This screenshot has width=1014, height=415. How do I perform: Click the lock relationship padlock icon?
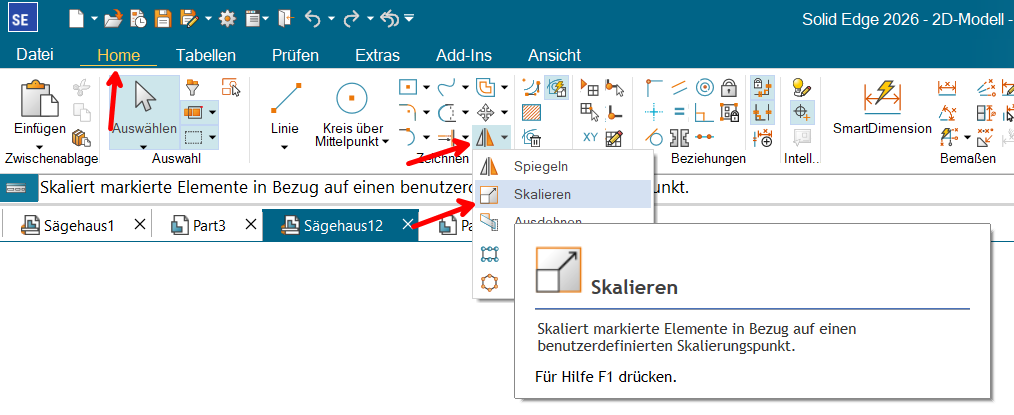click(729, 87)
